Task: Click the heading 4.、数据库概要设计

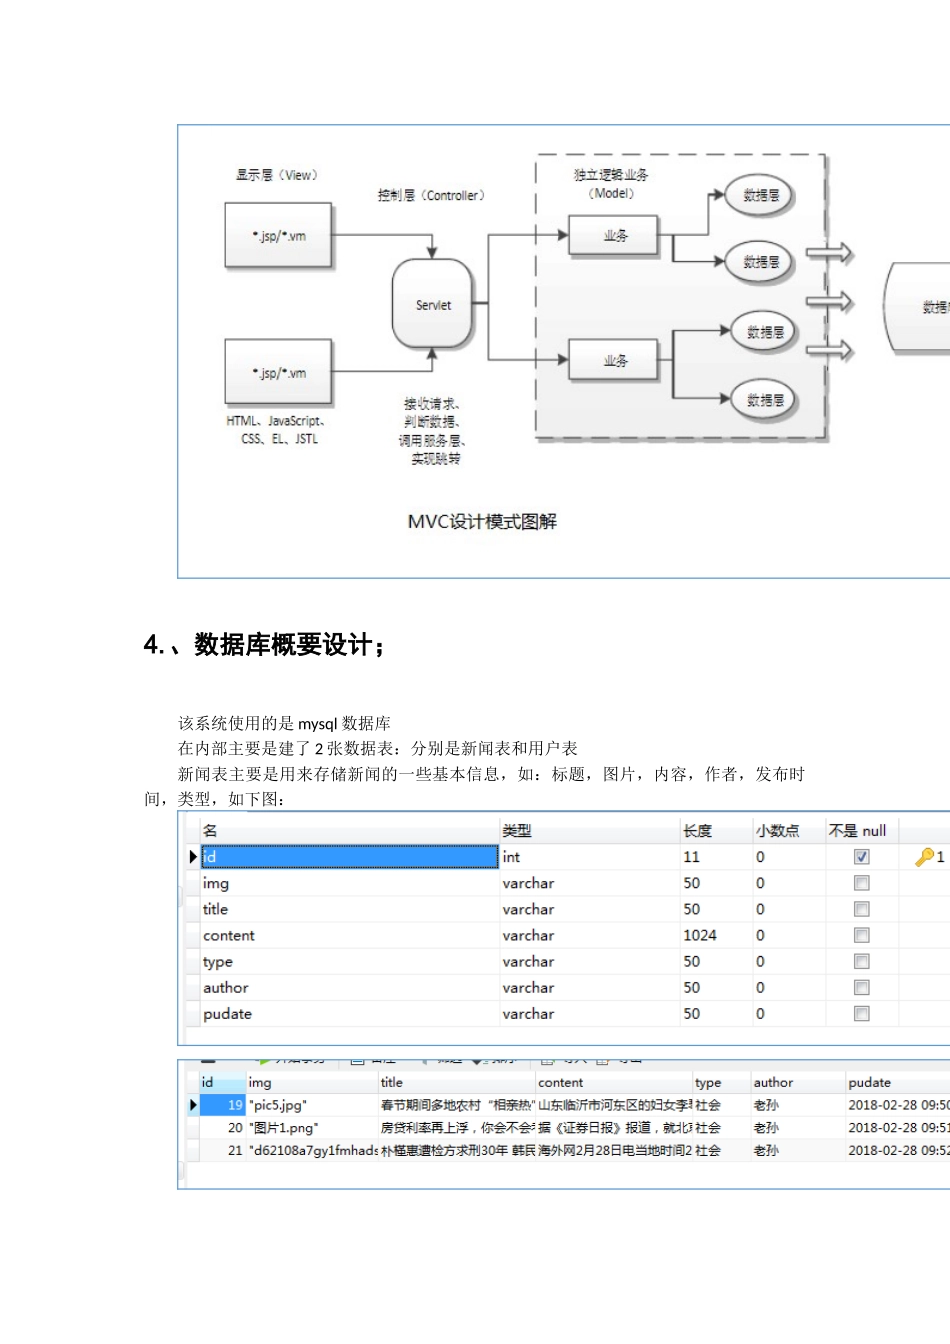Action: point(265,645)
